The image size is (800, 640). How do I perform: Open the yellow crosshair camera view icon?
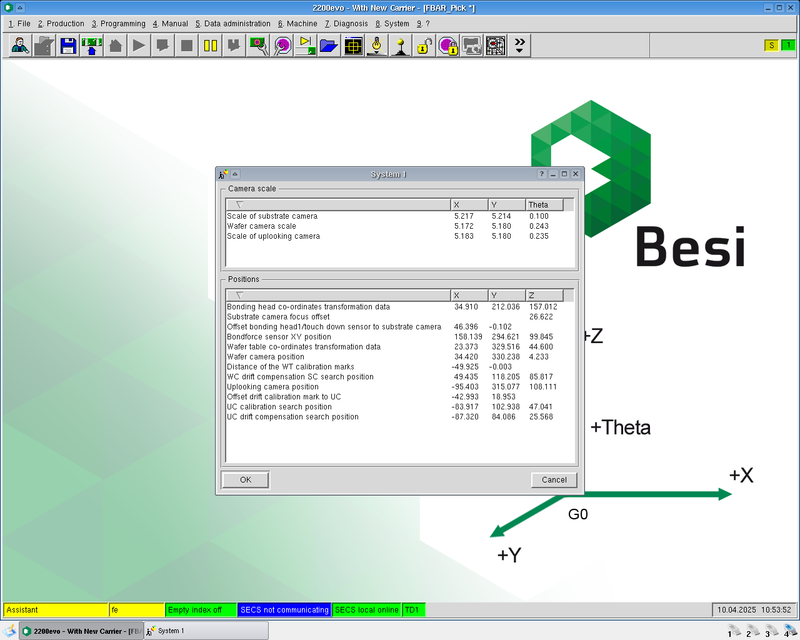[x=353, y=45]
